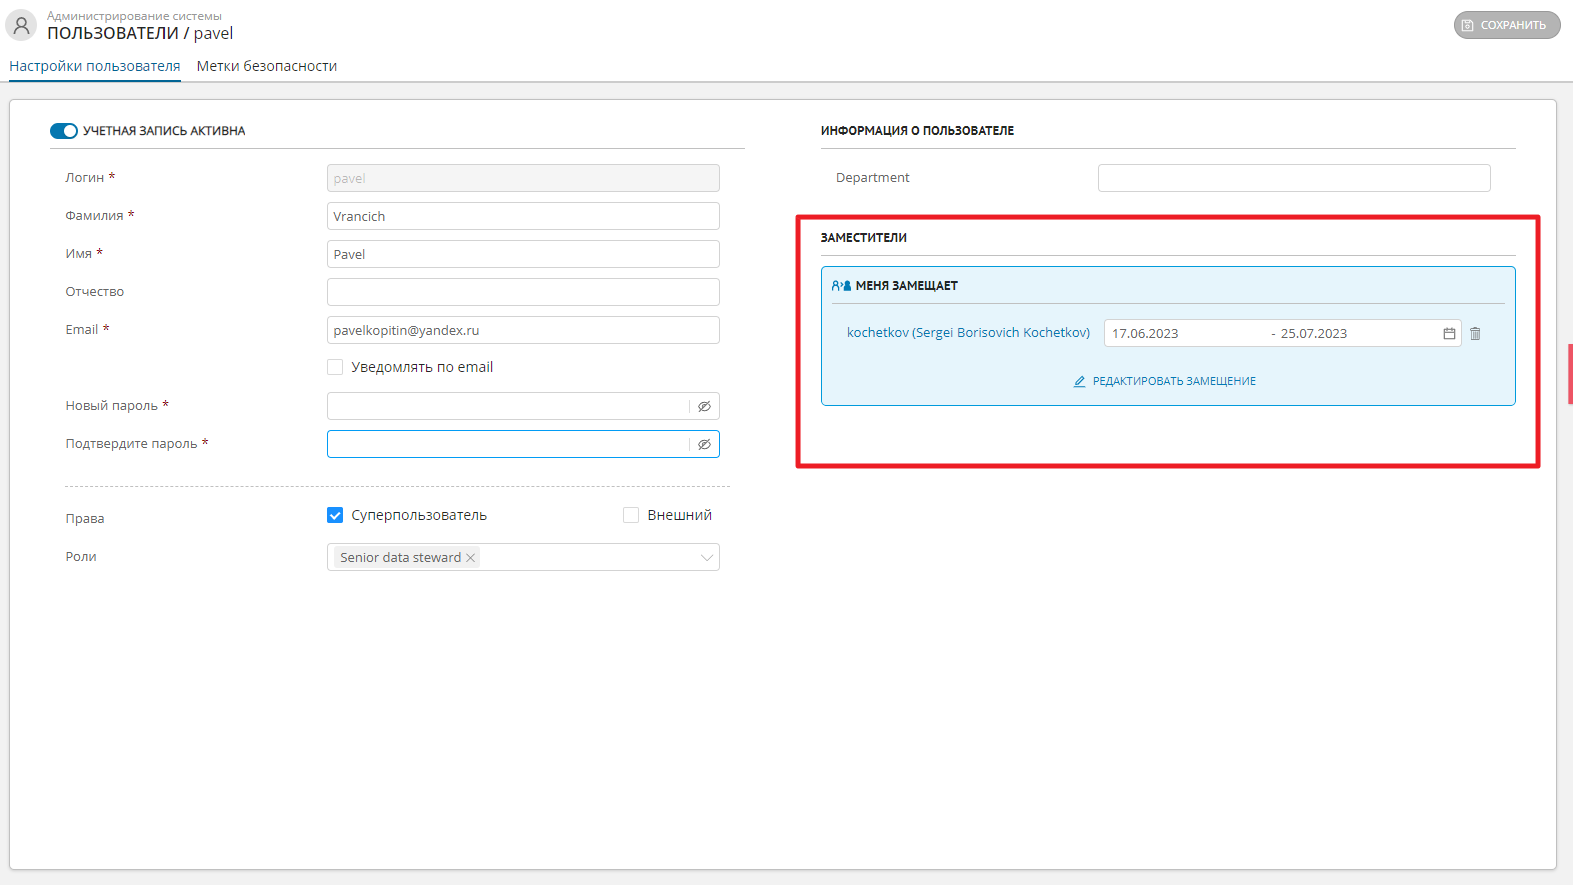Uncheck Суперпользователь checkbox

[335, 515]
